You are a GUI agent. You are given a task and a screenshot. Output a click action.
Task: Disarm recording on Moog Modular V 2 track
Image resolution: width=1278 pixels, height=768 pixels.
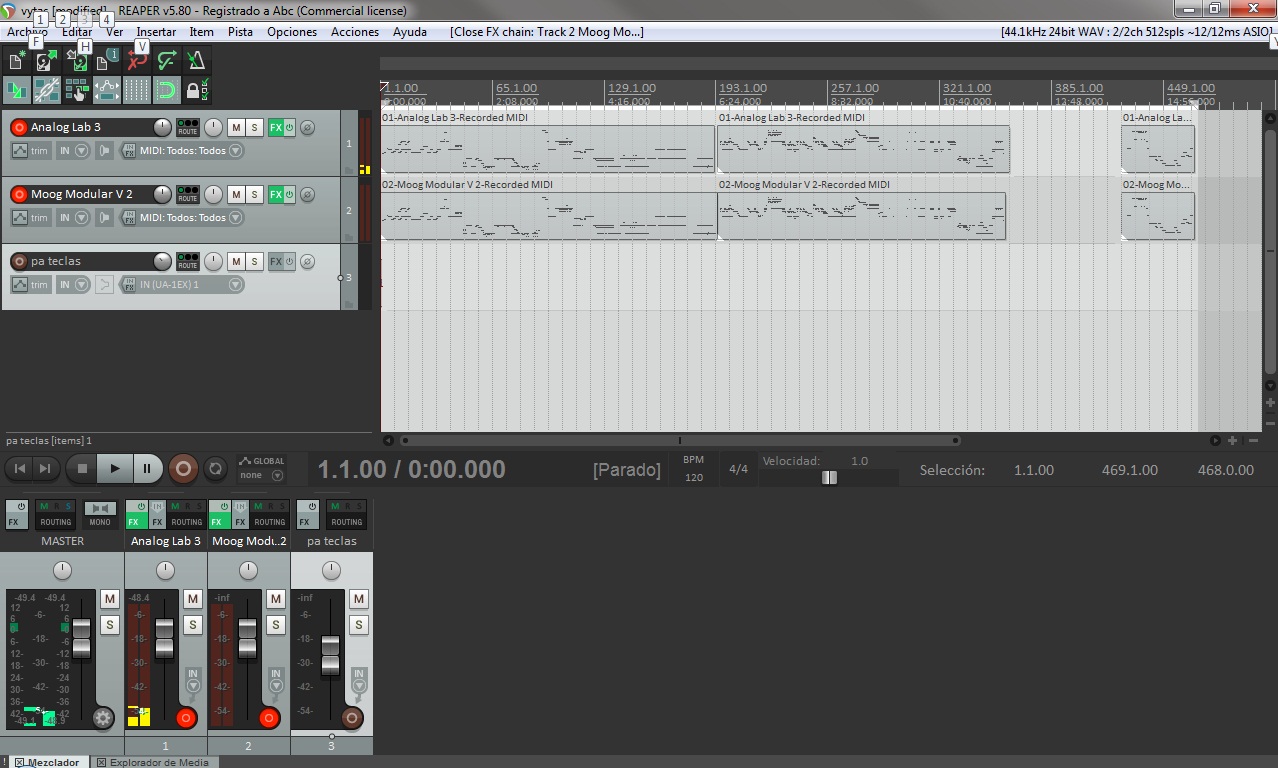point(19,194)
